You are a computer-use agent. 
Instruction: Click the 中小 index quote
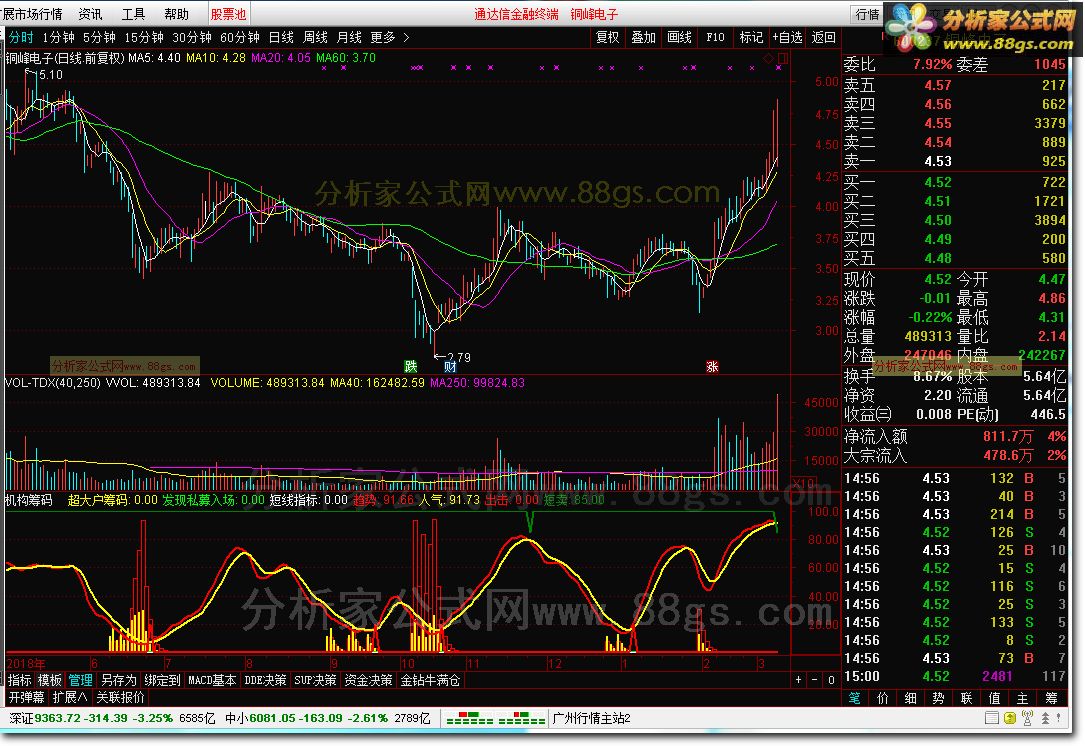click(327, 718)
